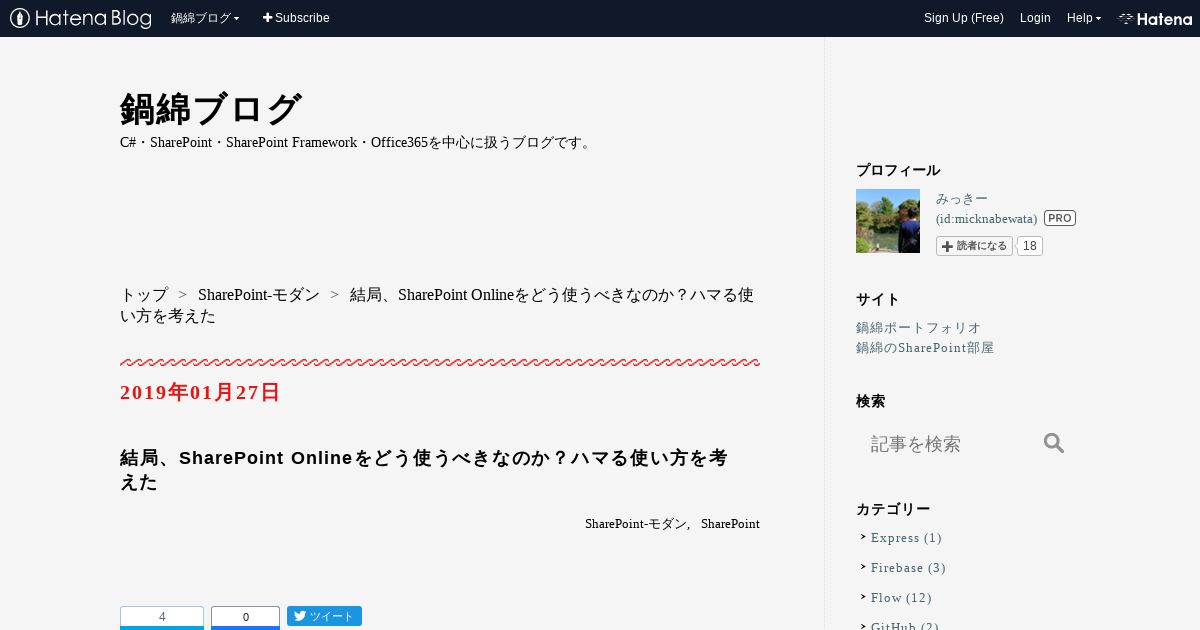1200x630 pixels.
Task: Click the Facebook share count 0 button
Action: (245, 617)
